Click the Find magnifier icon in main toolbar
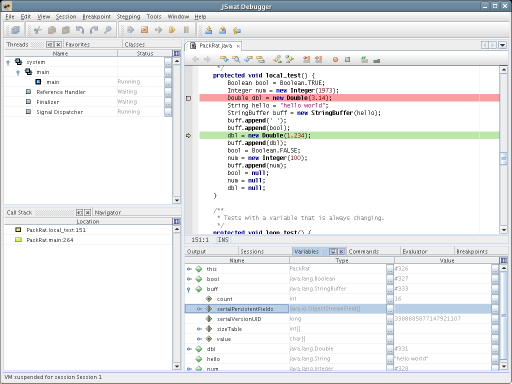Image resolution: width=512 pixels, height=384 pixels. pos(108,30)
